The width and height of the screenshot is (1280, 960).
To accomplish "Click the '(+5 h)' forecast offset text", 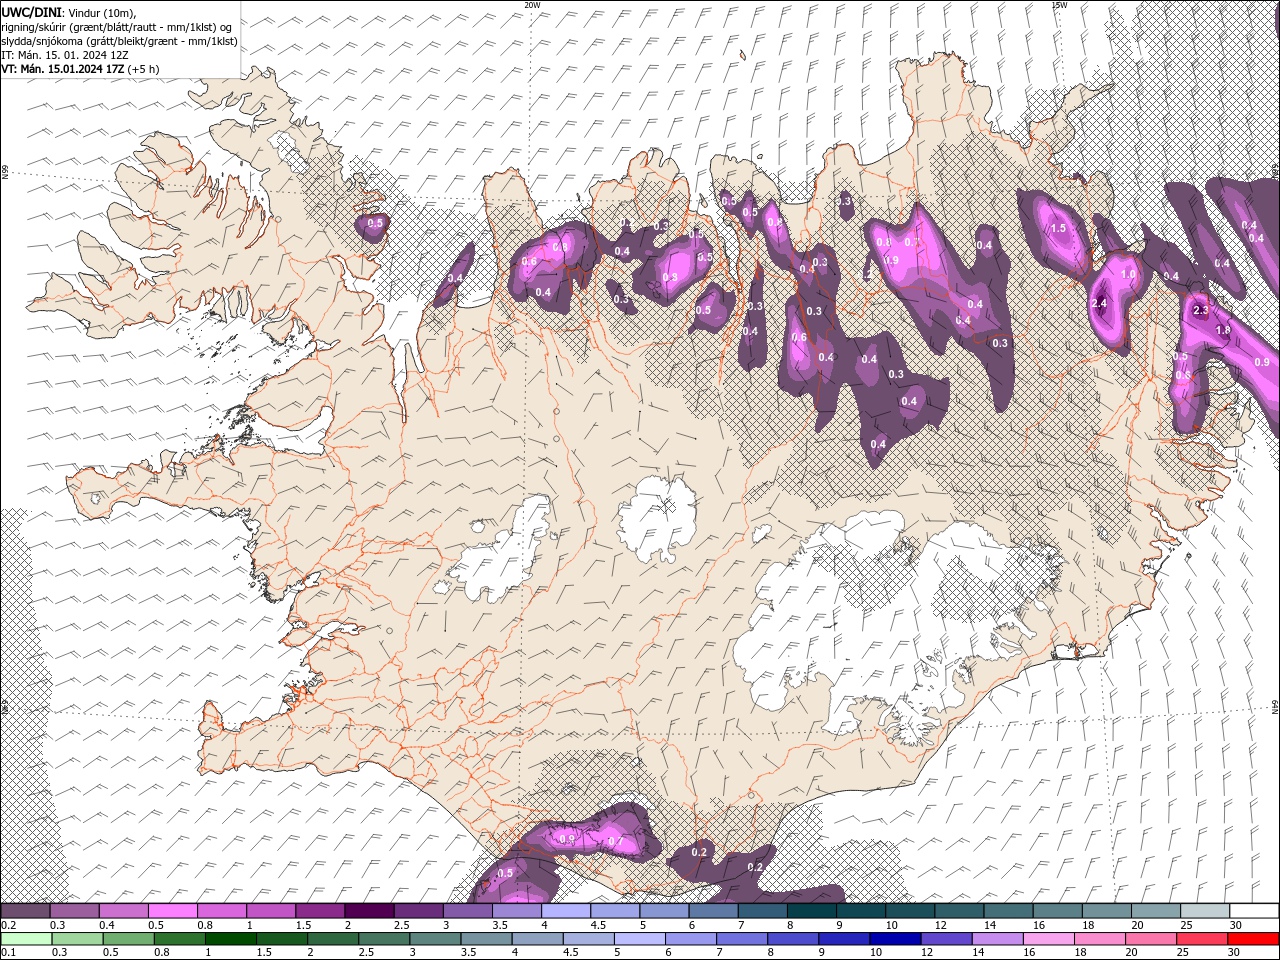I will tap(145, 68).
